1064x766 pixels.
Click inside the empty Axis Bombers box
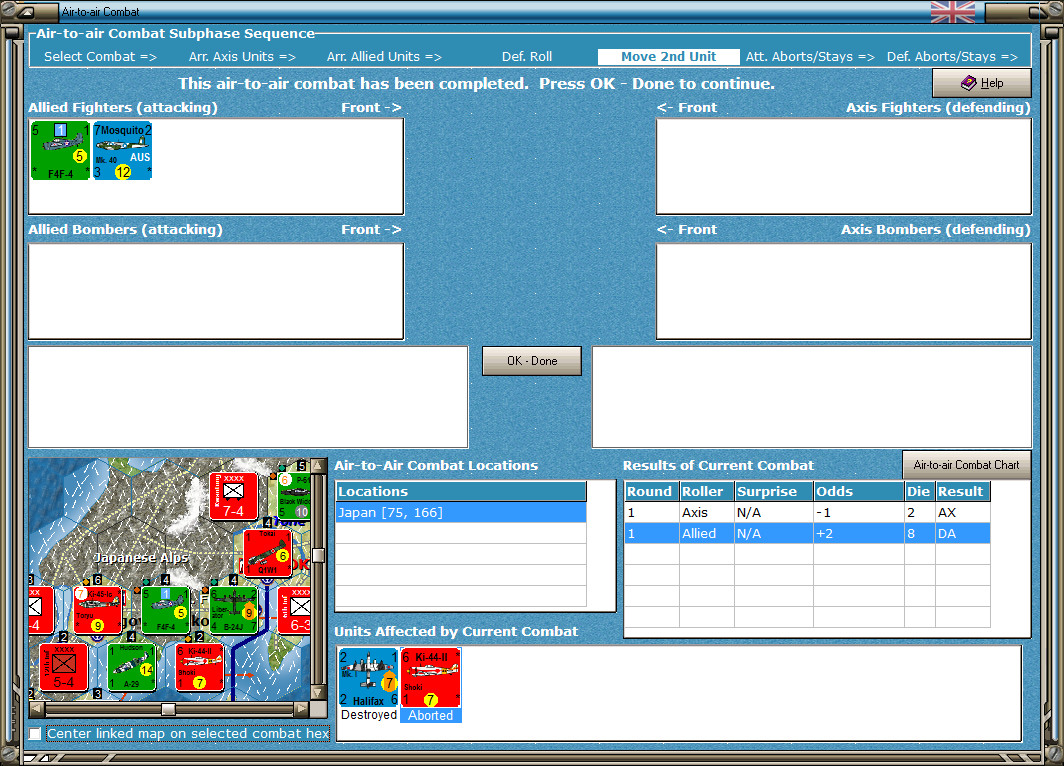(x=843, y=291)
